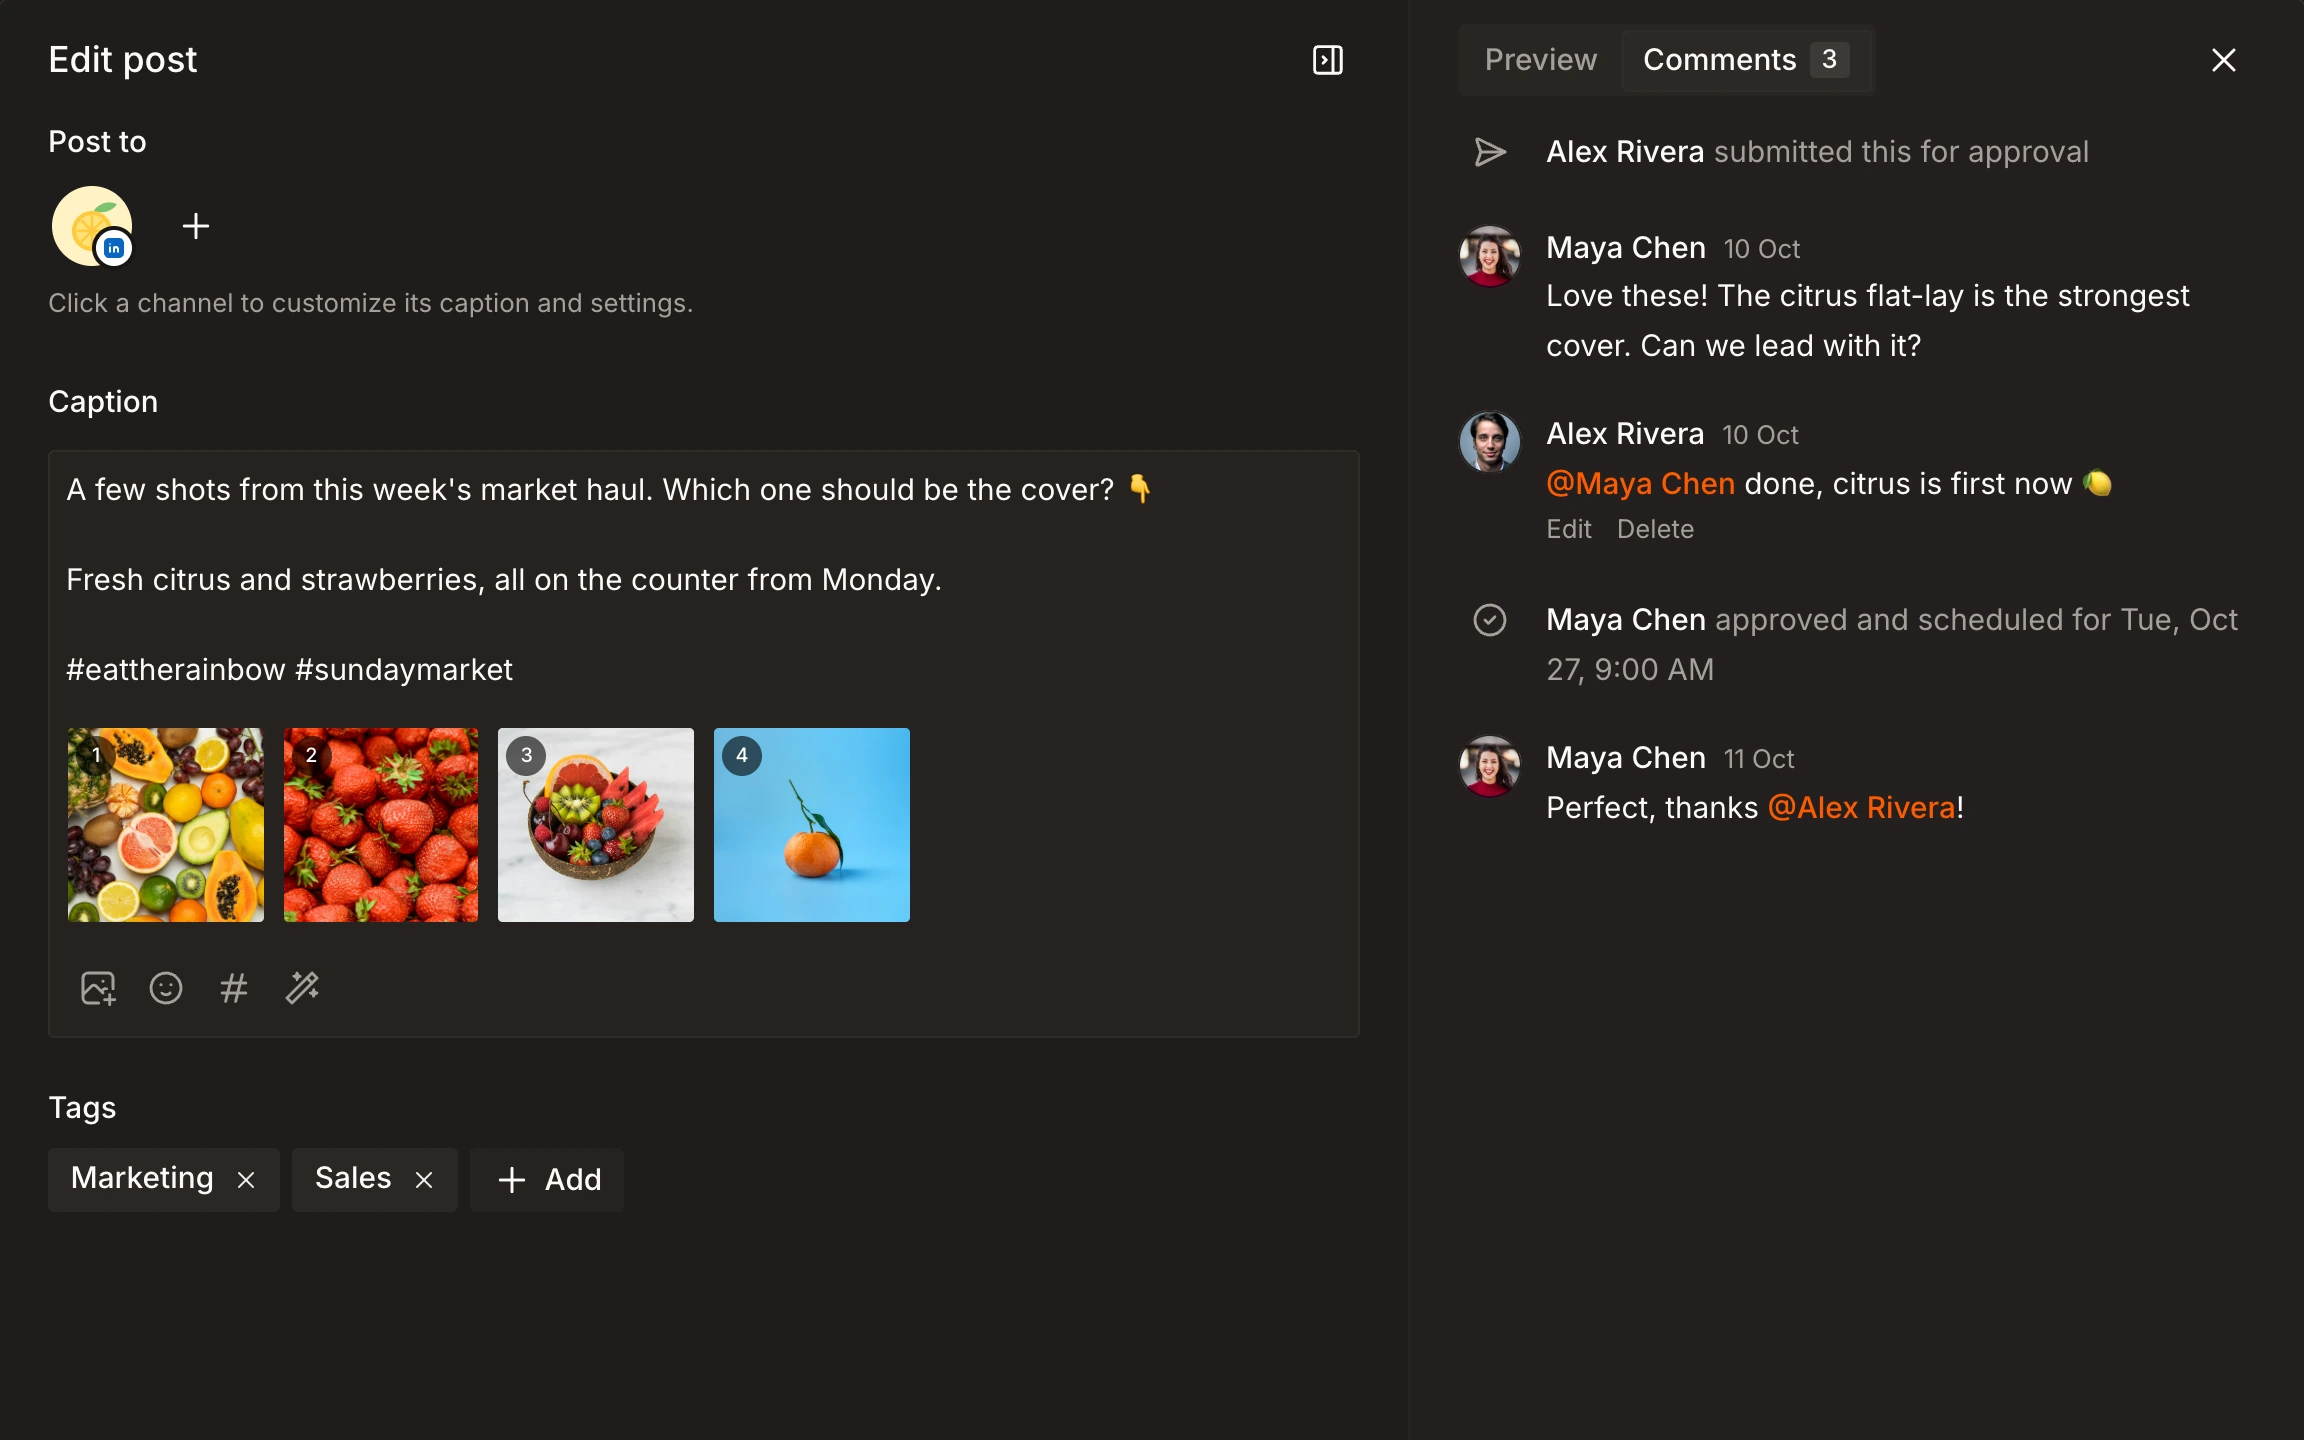
Task: Select the strawberries thumbnail 2
Action: point(381,825)
